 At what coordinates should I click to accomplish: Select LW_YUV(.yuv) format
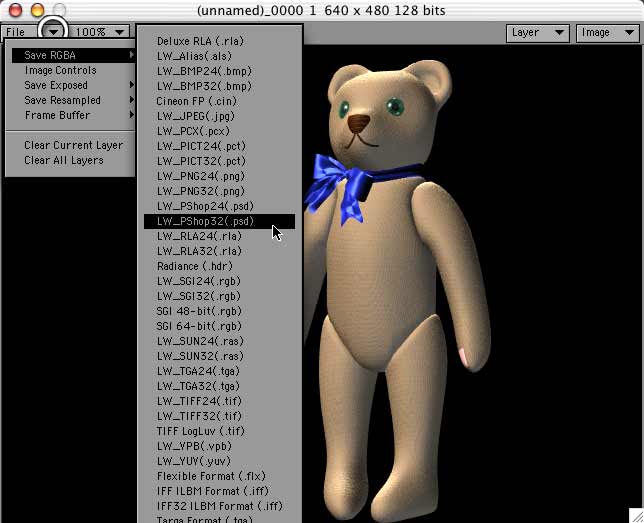pyautogui.click(x=219, y=461)
